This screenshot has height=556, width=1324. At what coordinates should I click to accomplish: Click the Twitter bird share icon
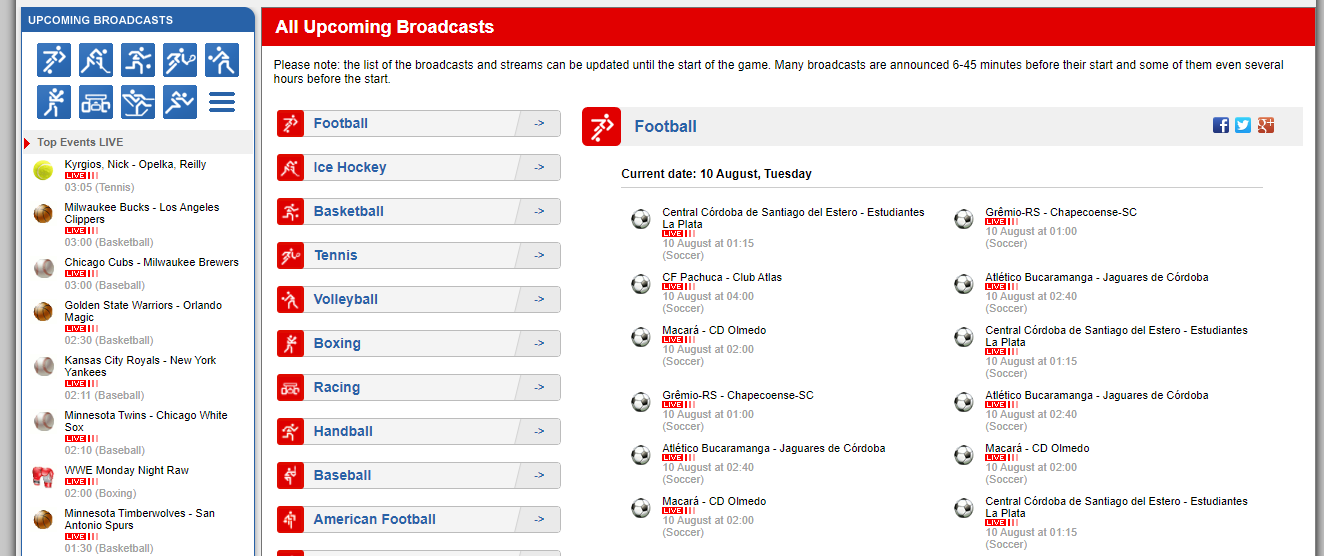pos(1243,125)
